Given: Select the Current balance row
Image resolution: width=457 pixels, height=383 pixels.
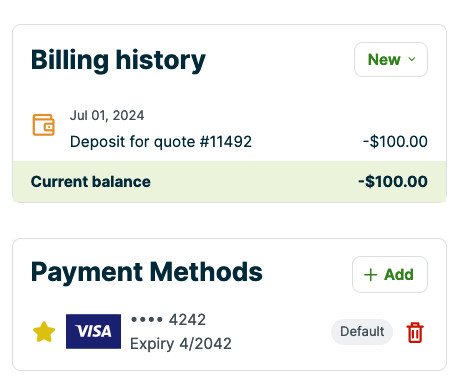Looking at the screenshot, I should (x=229, y=182).
